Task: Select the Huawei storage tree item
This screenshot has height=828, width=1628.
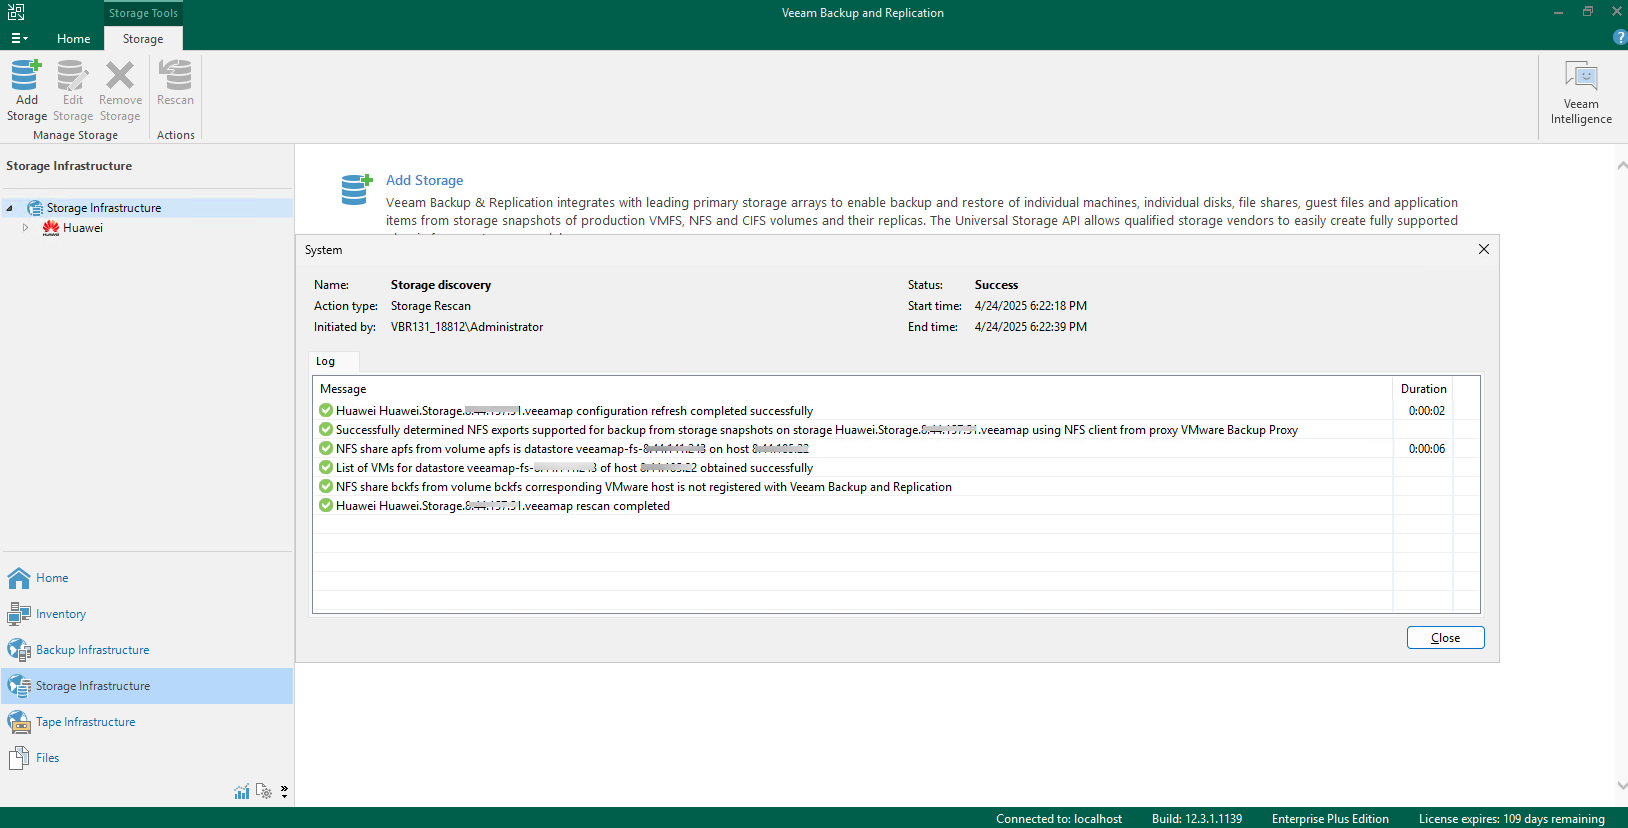Action: 83,228
